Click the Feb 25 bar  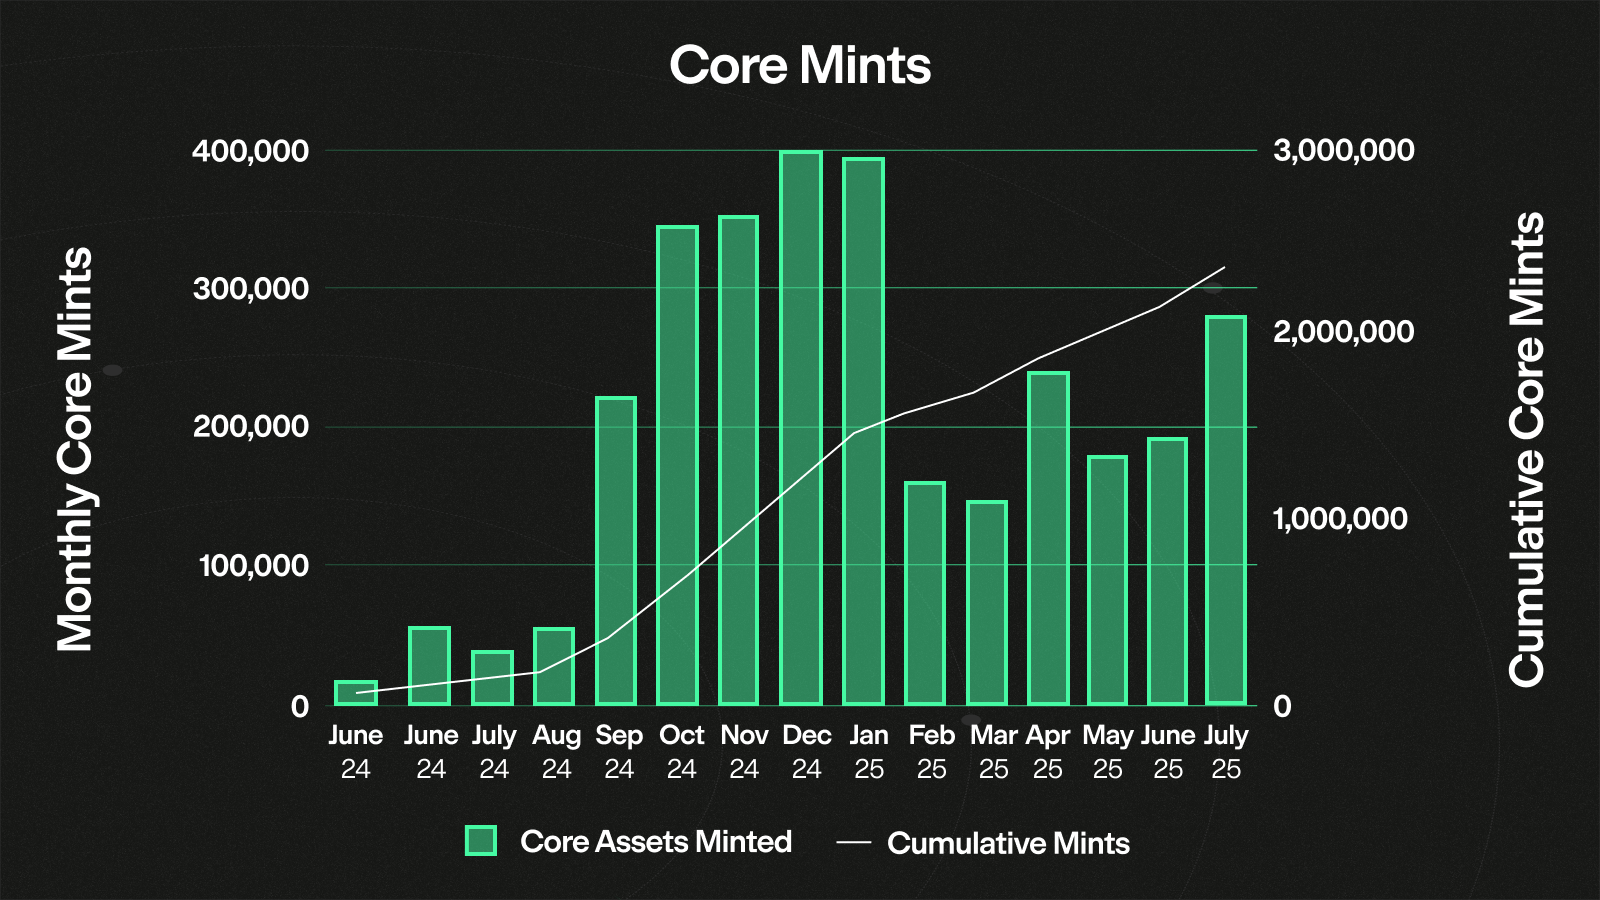coord(925,593)
